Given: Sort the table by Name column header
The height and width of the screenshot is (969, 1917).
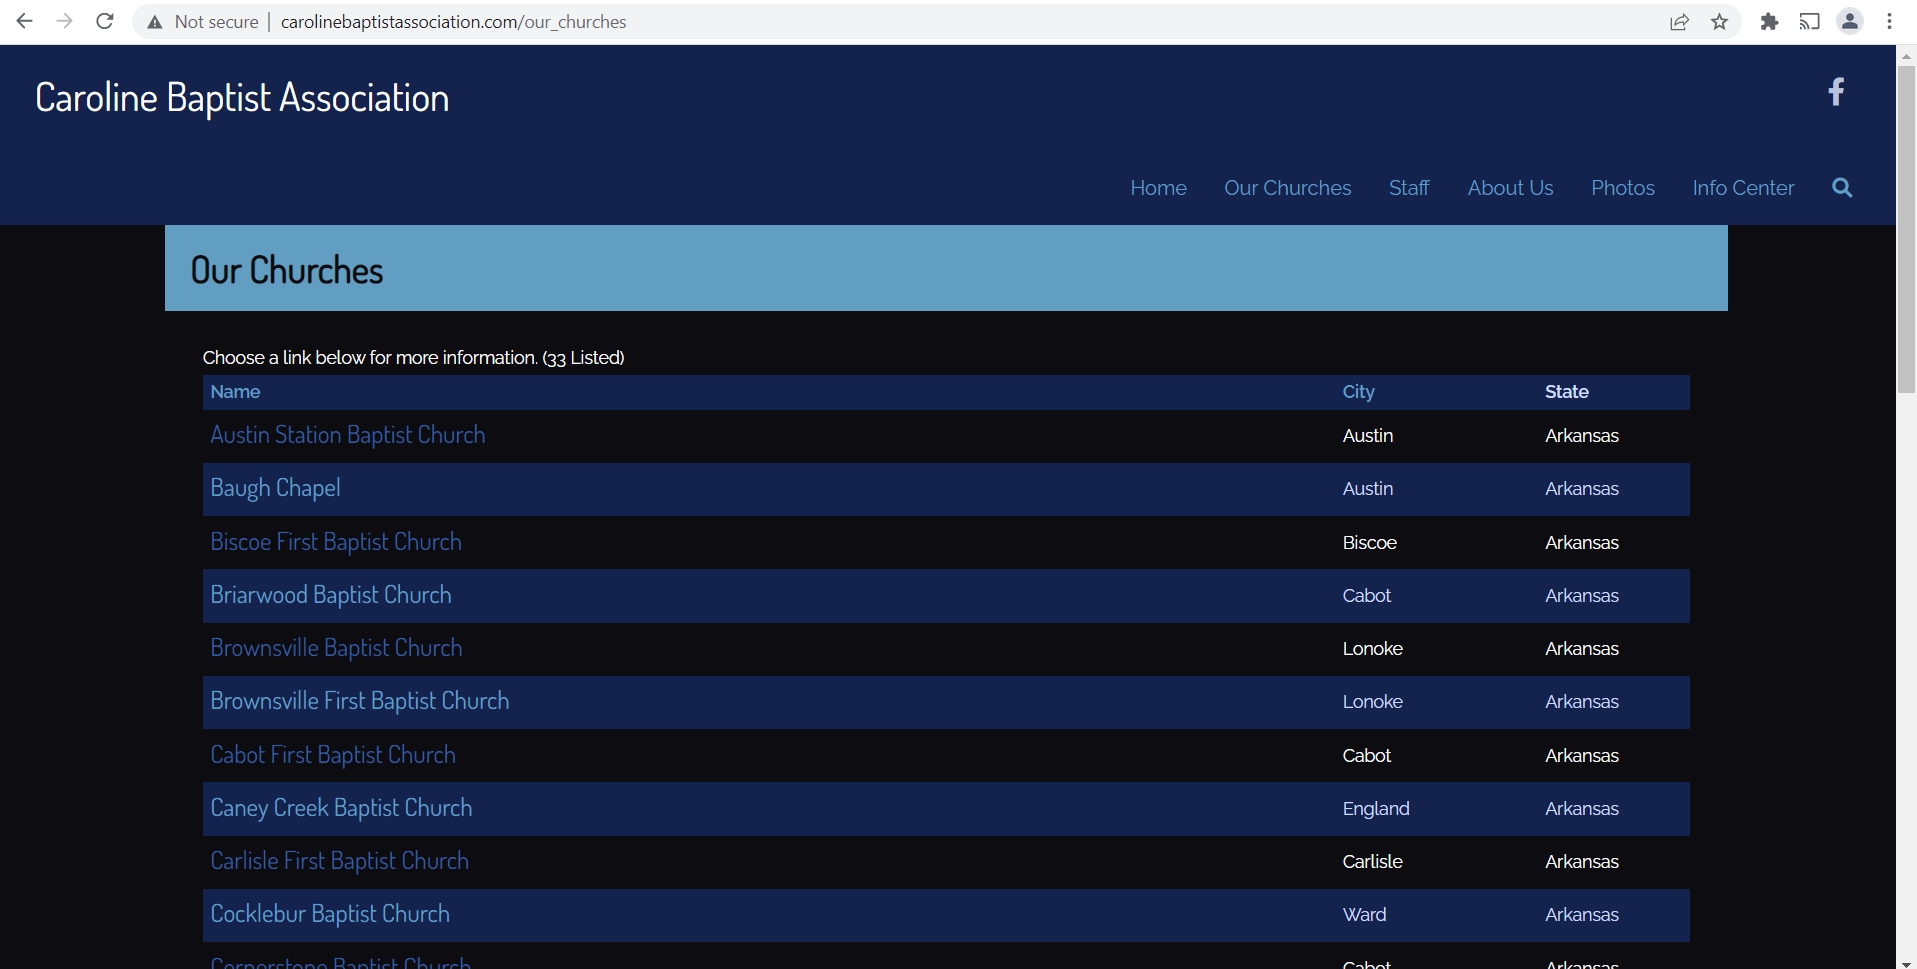Looking at the screenshot, I should click(235, 392).
